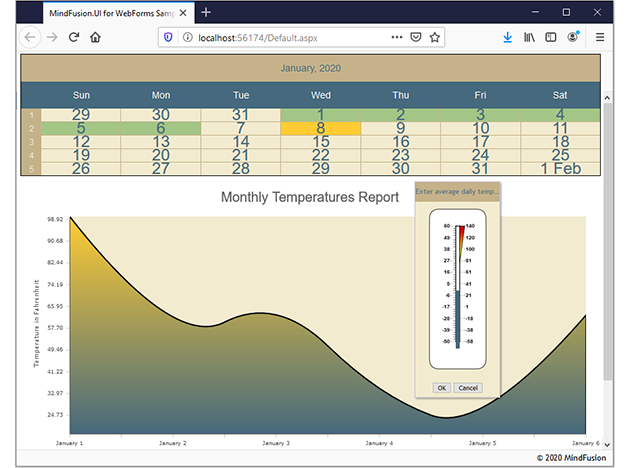
Task: Open a new browser tab
Action: tap(206, 12)
